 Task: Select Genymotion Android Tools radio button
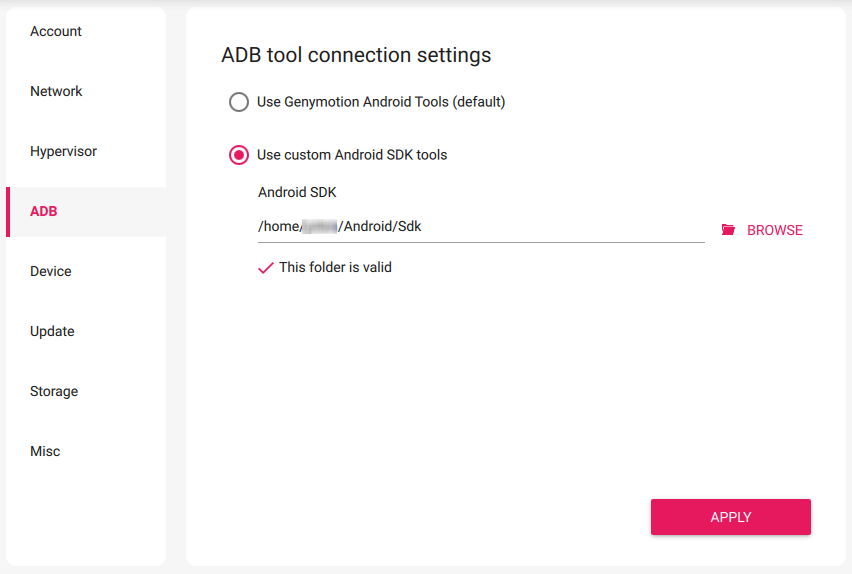tap(239, 102)
